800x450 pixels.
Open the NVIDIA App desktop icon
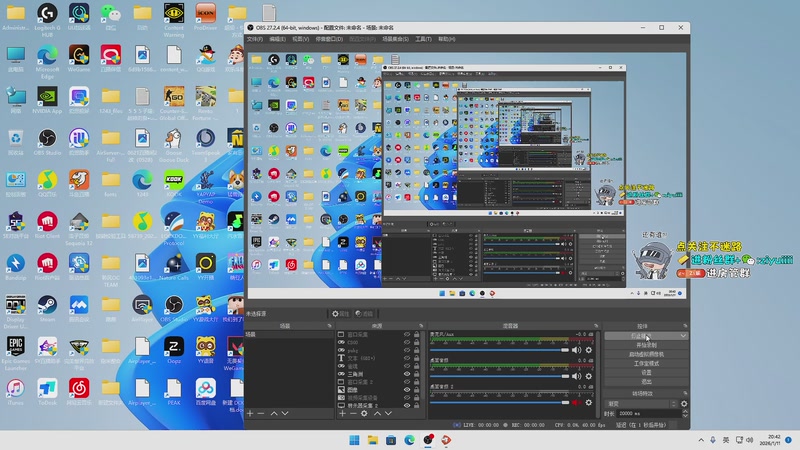pos(47,100)
